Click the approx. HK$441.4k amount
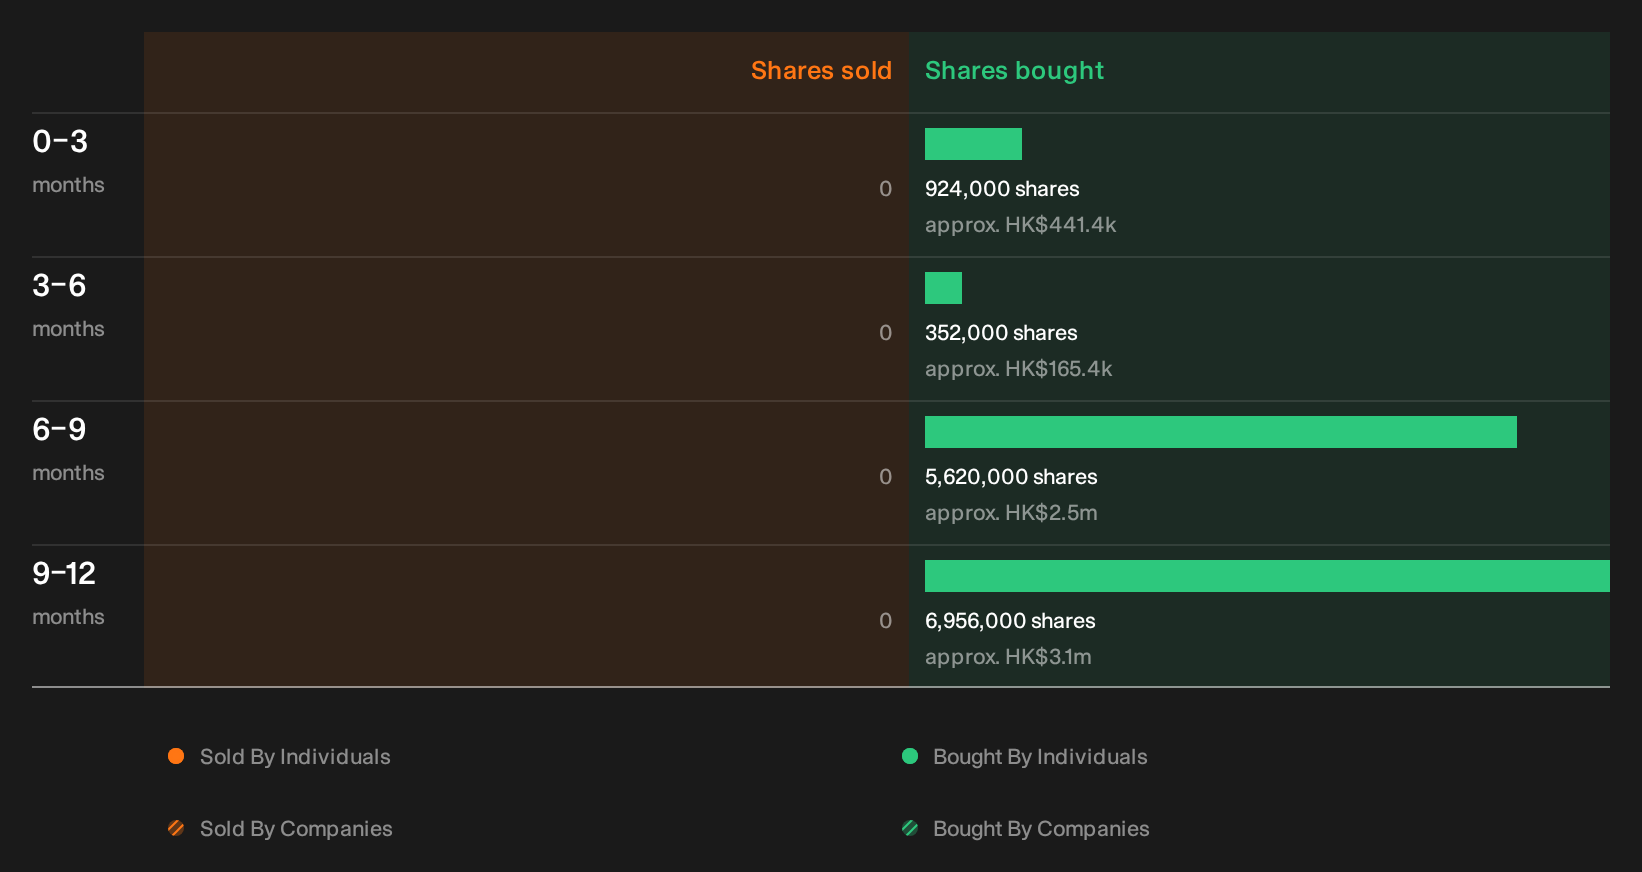Viewport: 1642px width, 872px height. click(x=1020, y=225)
